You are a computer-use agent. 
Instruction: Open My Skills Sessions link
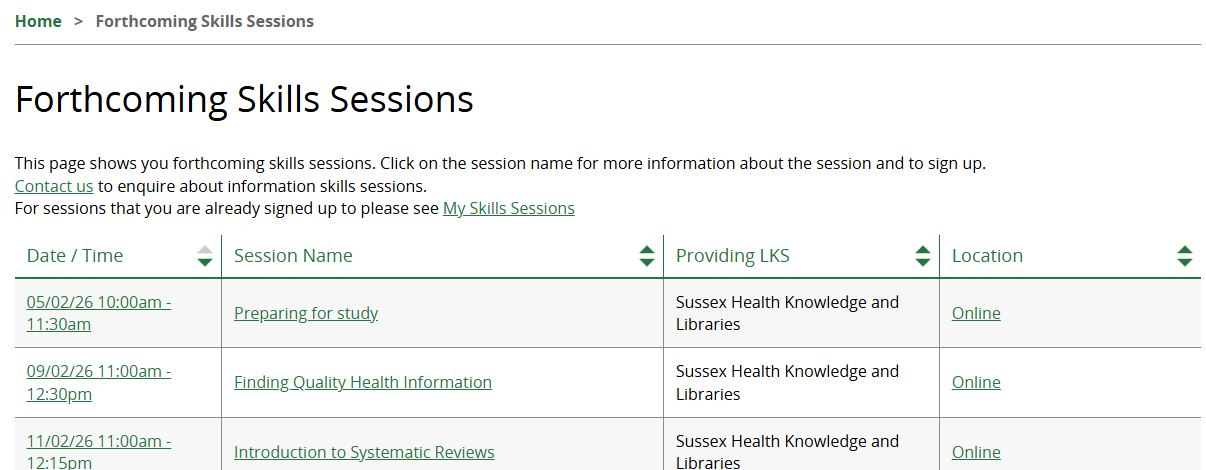coord(508,208)
